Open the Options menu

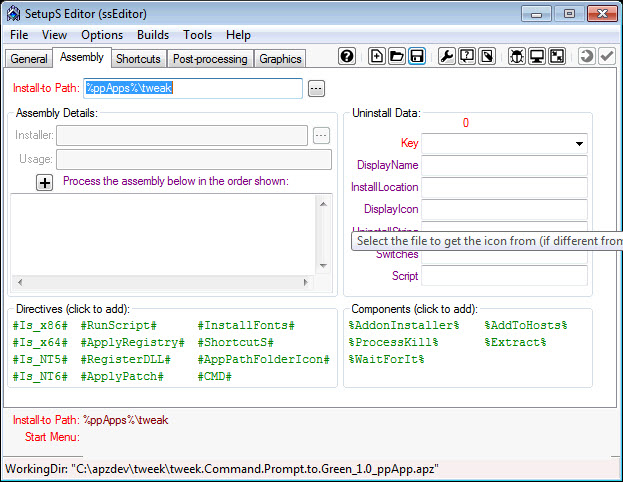tap(102, 35)
